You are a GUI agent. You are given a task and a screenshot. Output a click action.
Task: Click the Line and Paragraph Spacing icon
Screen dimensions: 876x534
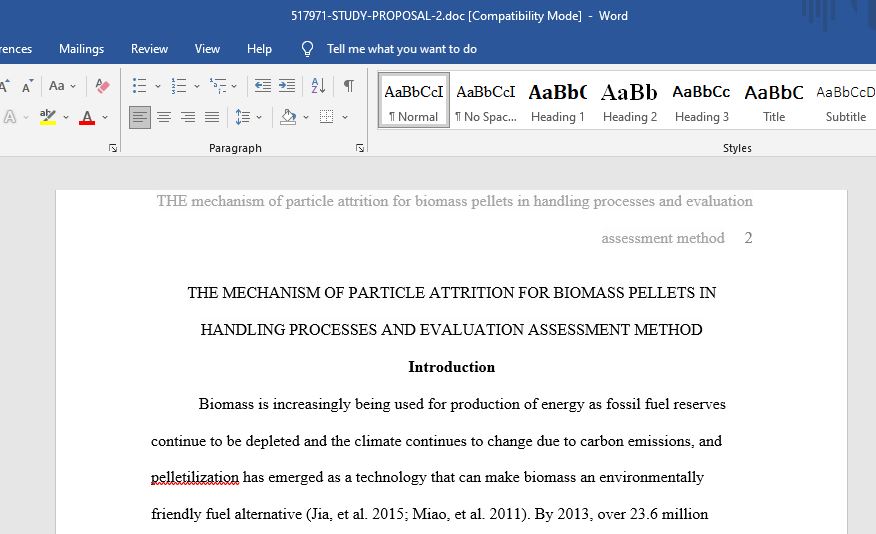click(242, 117)
